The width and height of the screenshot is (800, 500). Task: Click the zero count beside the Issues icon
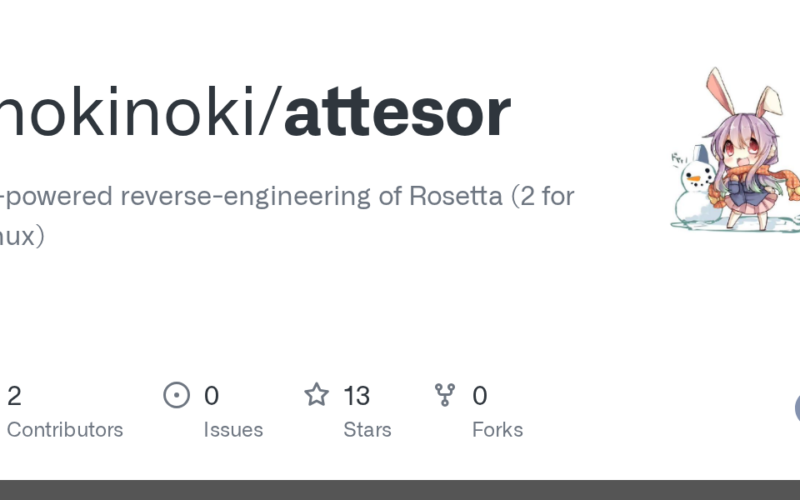pos(211,396)
